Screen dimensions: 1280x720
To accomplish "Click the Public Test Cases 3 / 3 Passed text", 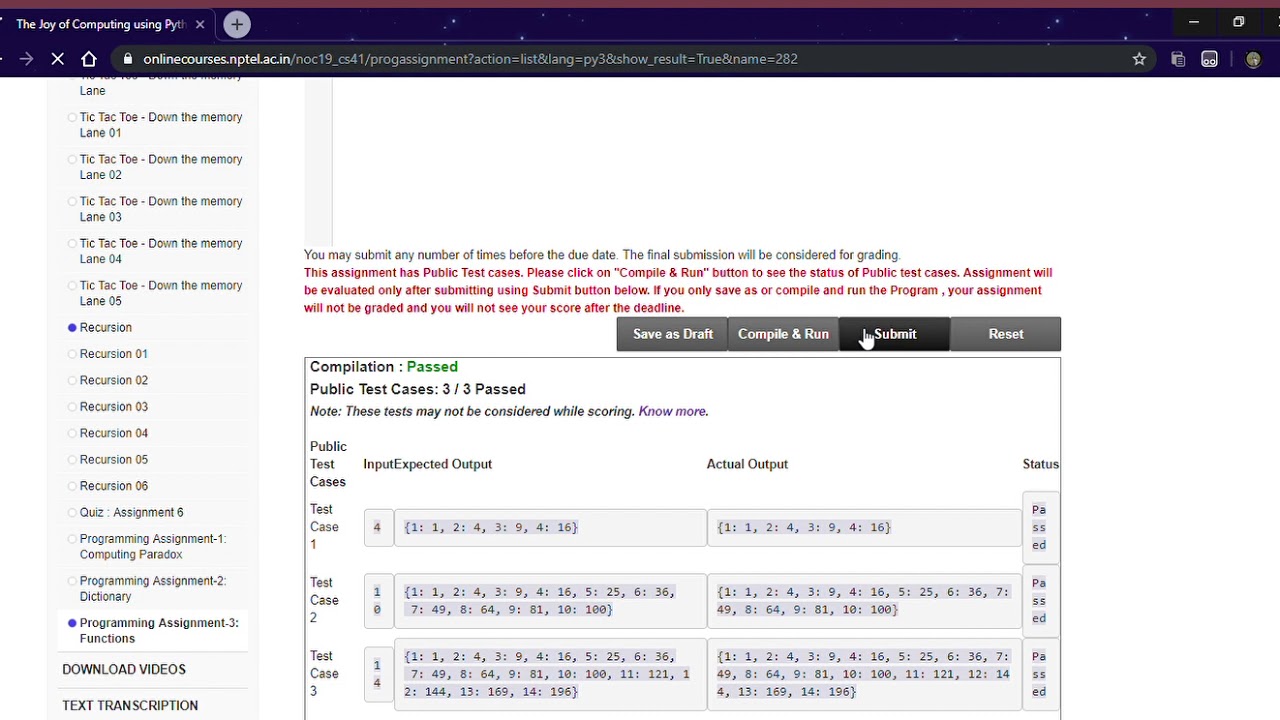I will point(417,389).
